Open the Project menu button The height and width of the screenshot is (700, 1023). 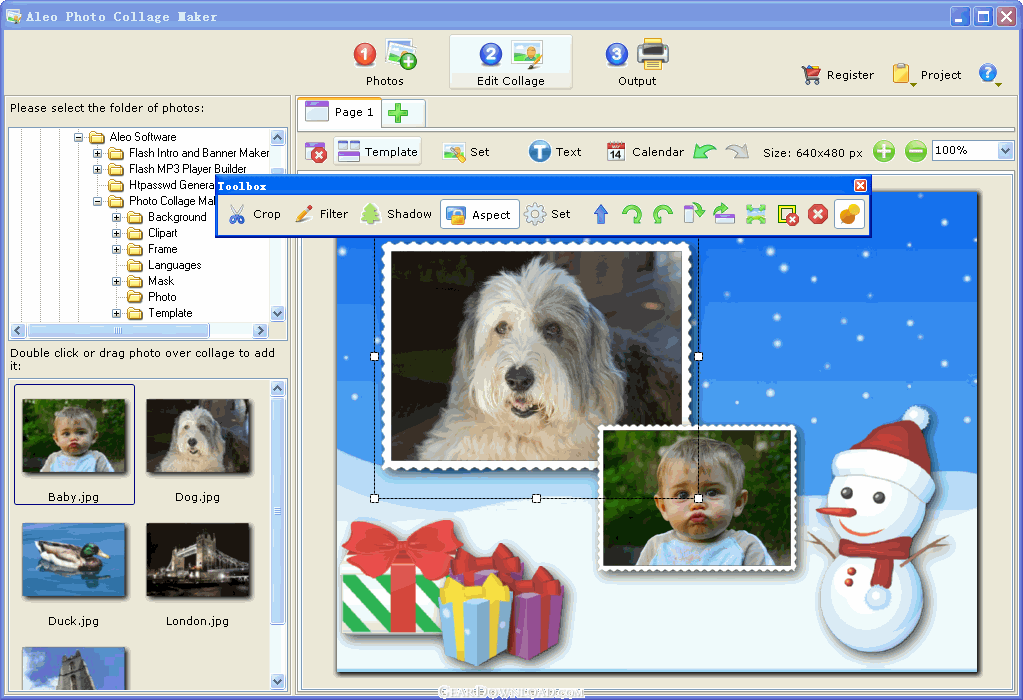pos(926,74)
